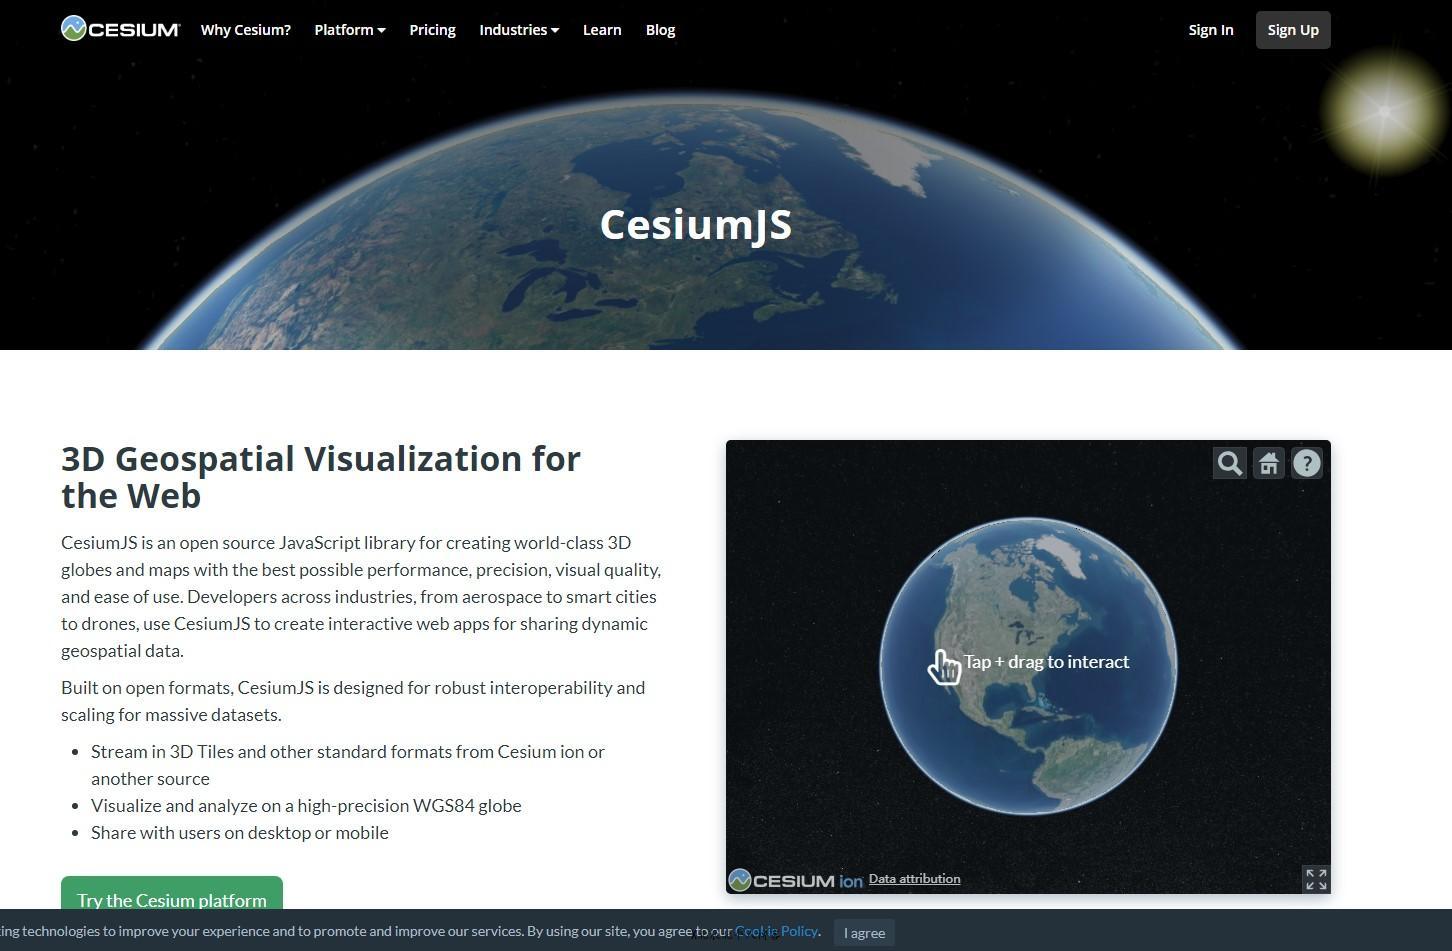Open the Why Cesium? page
Screen dimensions: 1452x951
point(245,30)
